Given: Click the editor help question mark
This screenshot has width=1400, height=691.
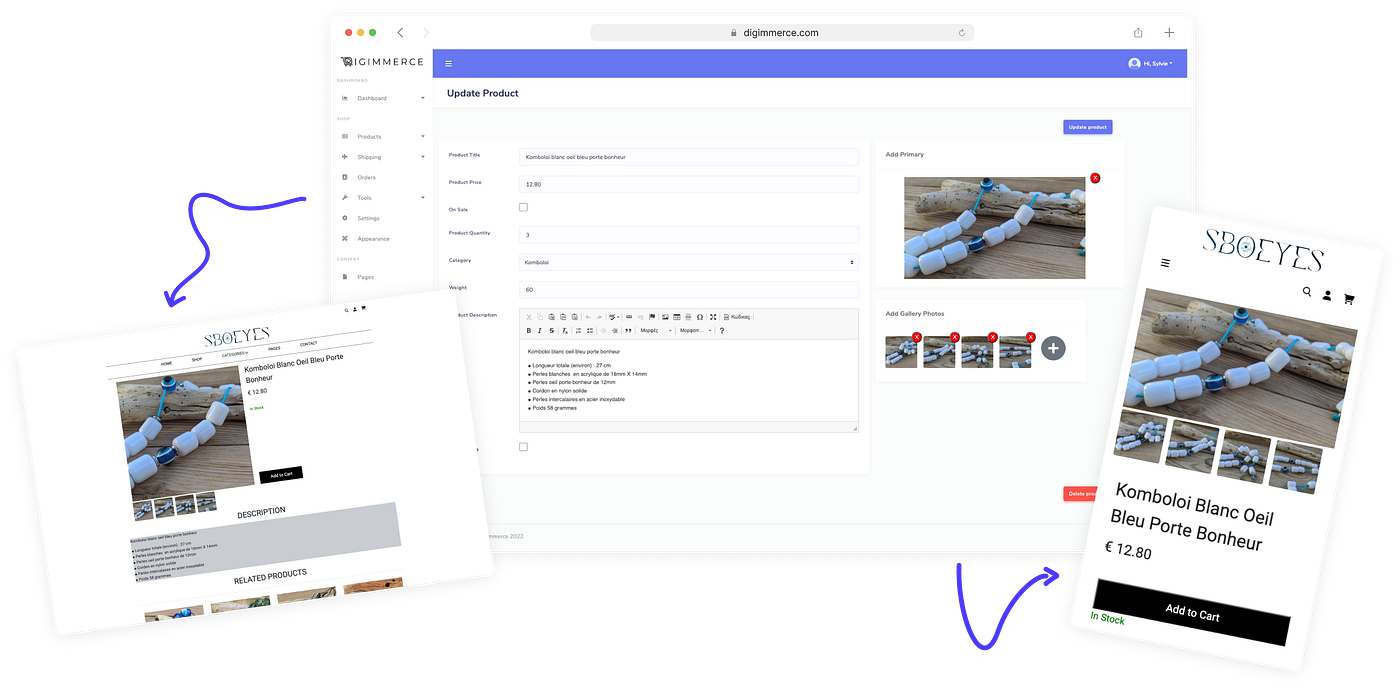Looking at the screenshot, I should tap(722, 331).
